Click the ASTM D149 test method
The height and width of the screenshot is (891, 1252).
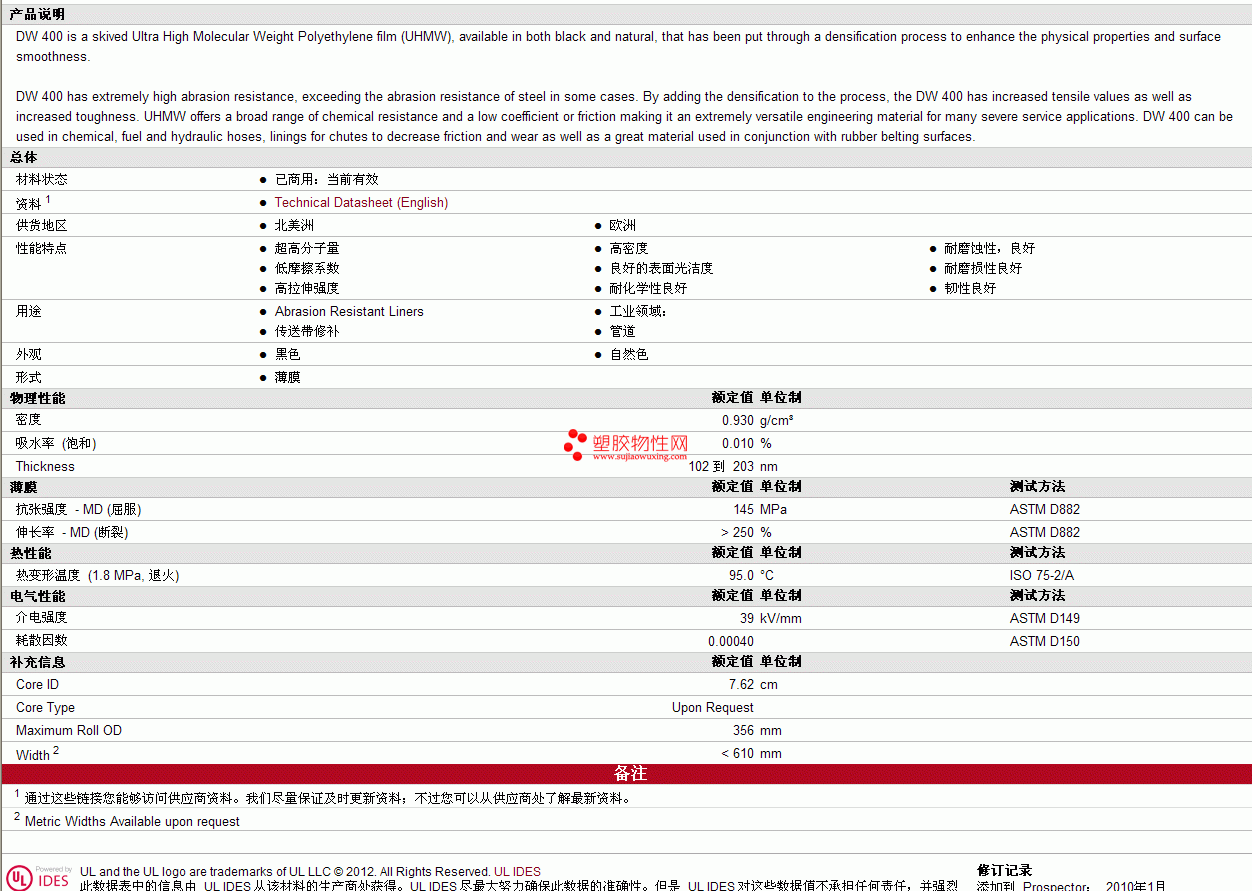[x=1045, y=618]
